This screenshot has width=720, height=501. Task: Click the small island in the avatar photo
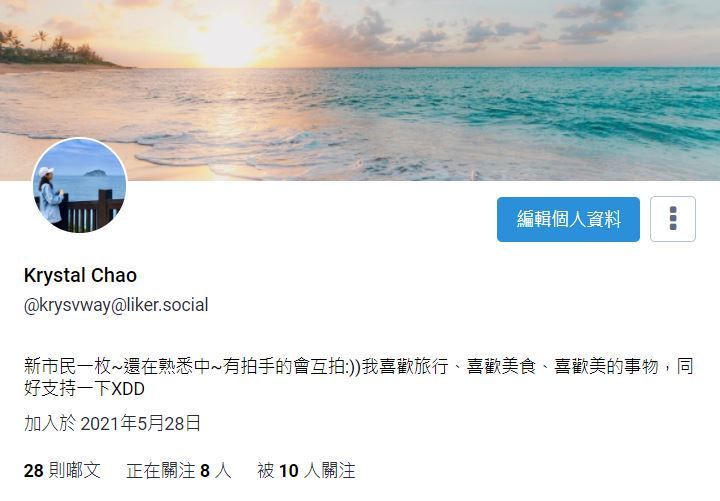96,173
